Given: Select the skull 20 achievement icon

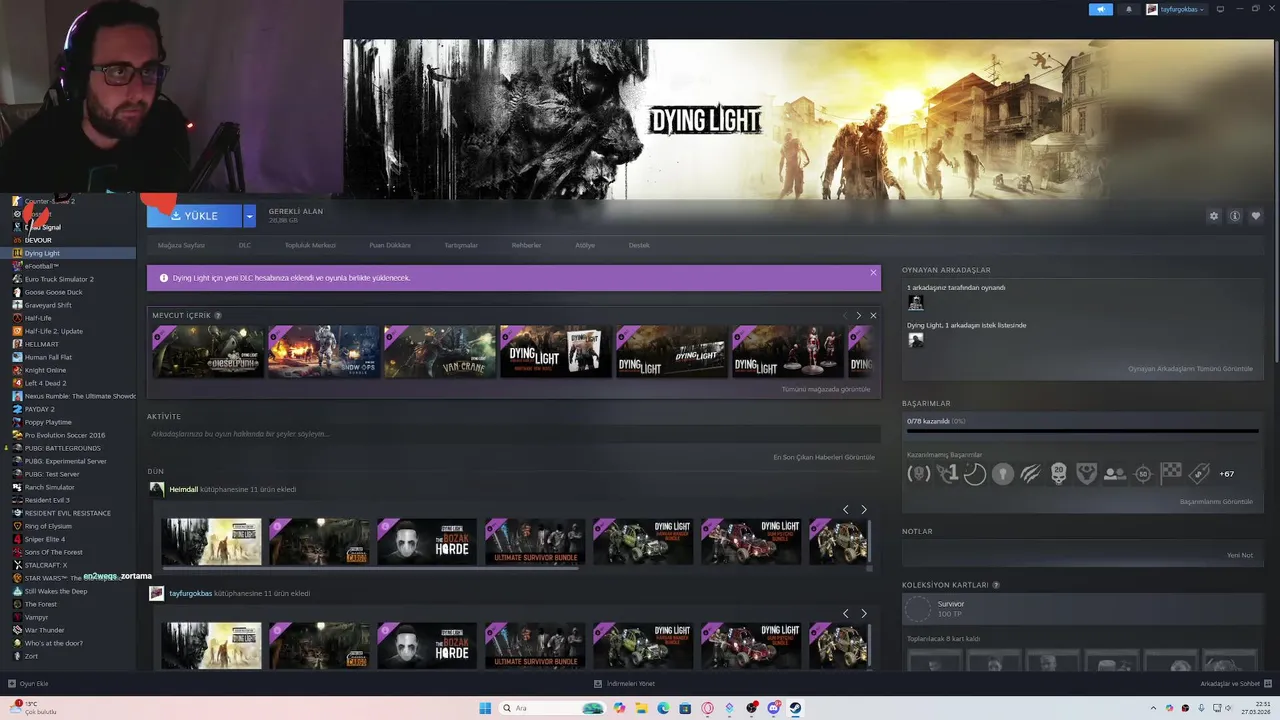Looking at the screenshot, I should click(1058, 474).
